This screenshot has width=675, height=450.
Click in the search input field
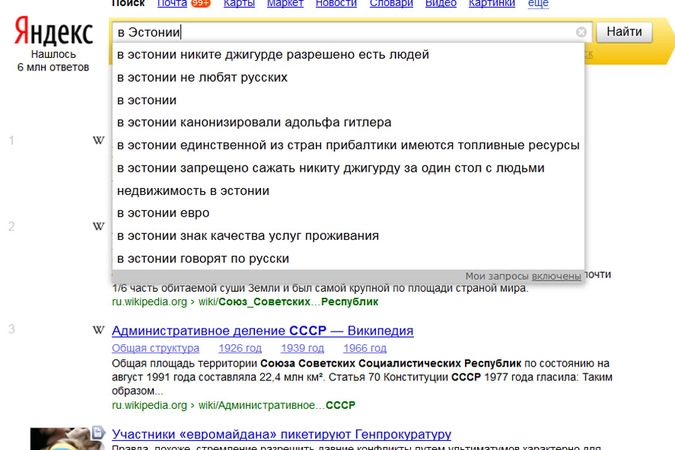click(340, 32)
